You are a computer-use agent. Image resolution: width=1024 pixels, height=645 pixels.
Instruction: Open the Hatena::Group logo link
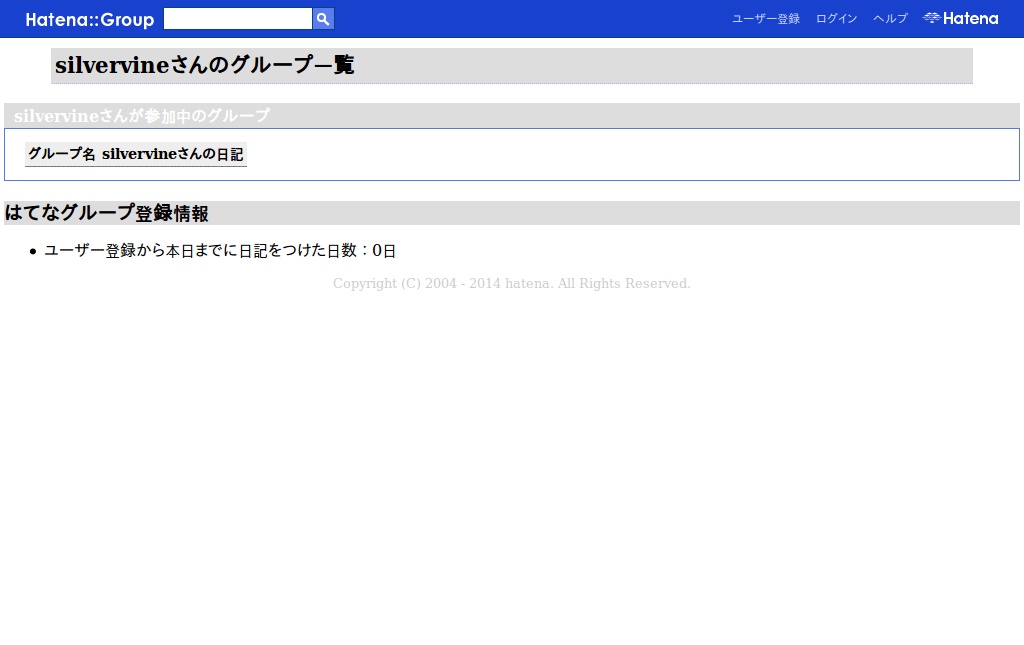click(89, 20)
